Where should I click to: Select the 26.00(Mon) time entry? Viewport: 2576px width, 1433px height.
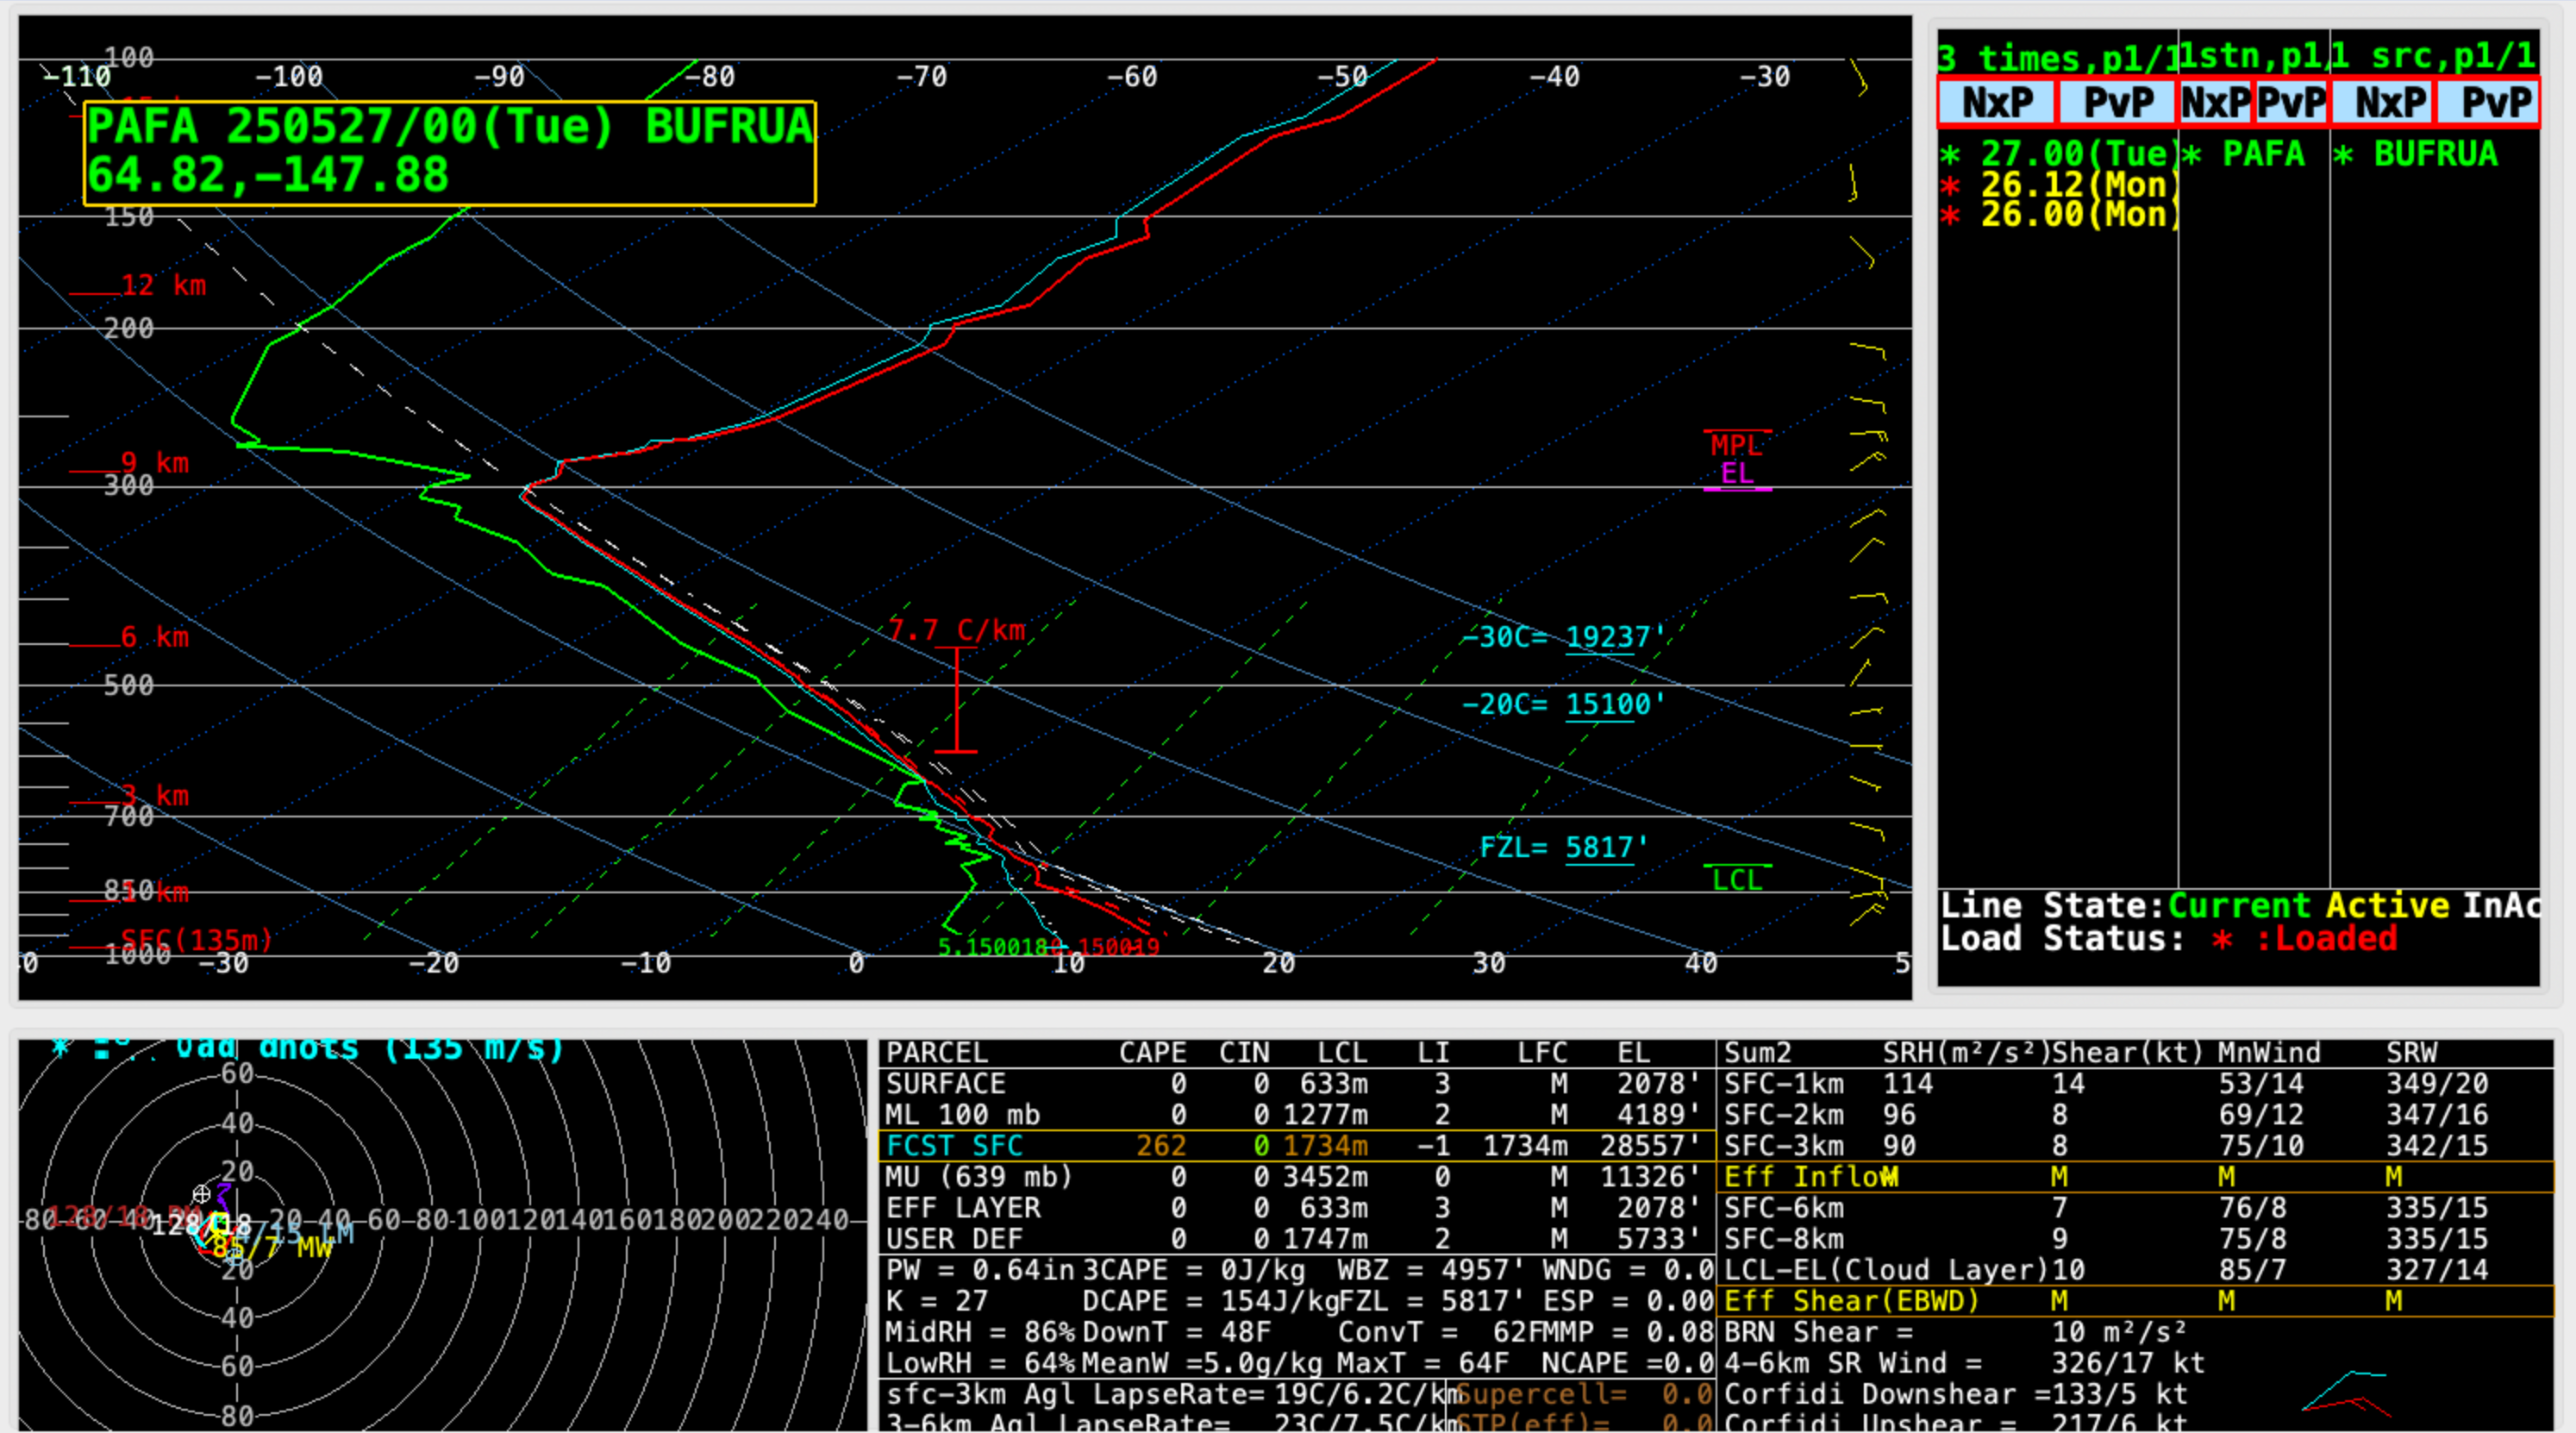2059,214
